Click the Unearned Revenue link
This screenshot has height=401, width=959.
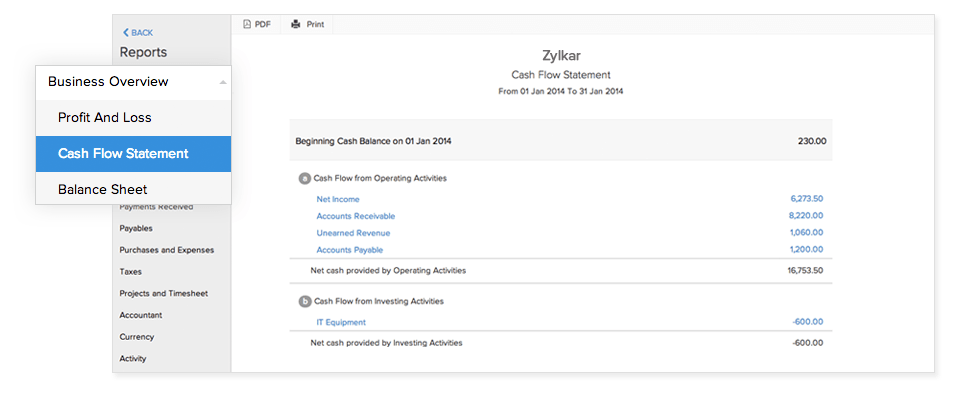[x=353, y=233]
